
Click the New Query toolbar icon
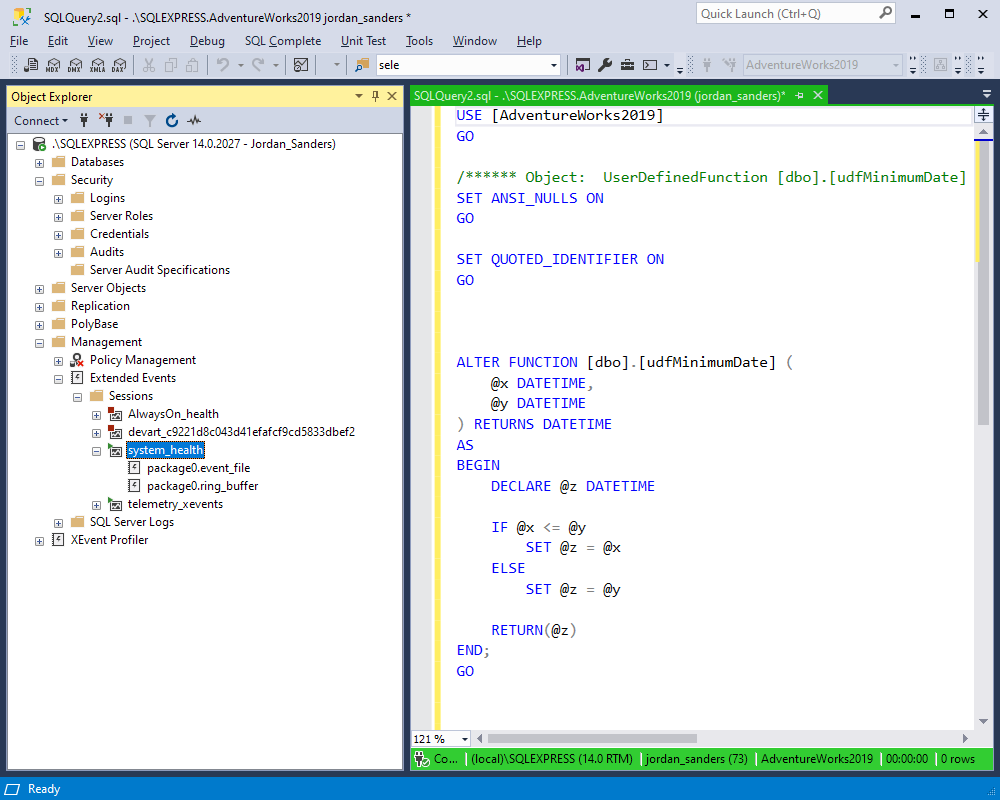[x=31, y=65]
